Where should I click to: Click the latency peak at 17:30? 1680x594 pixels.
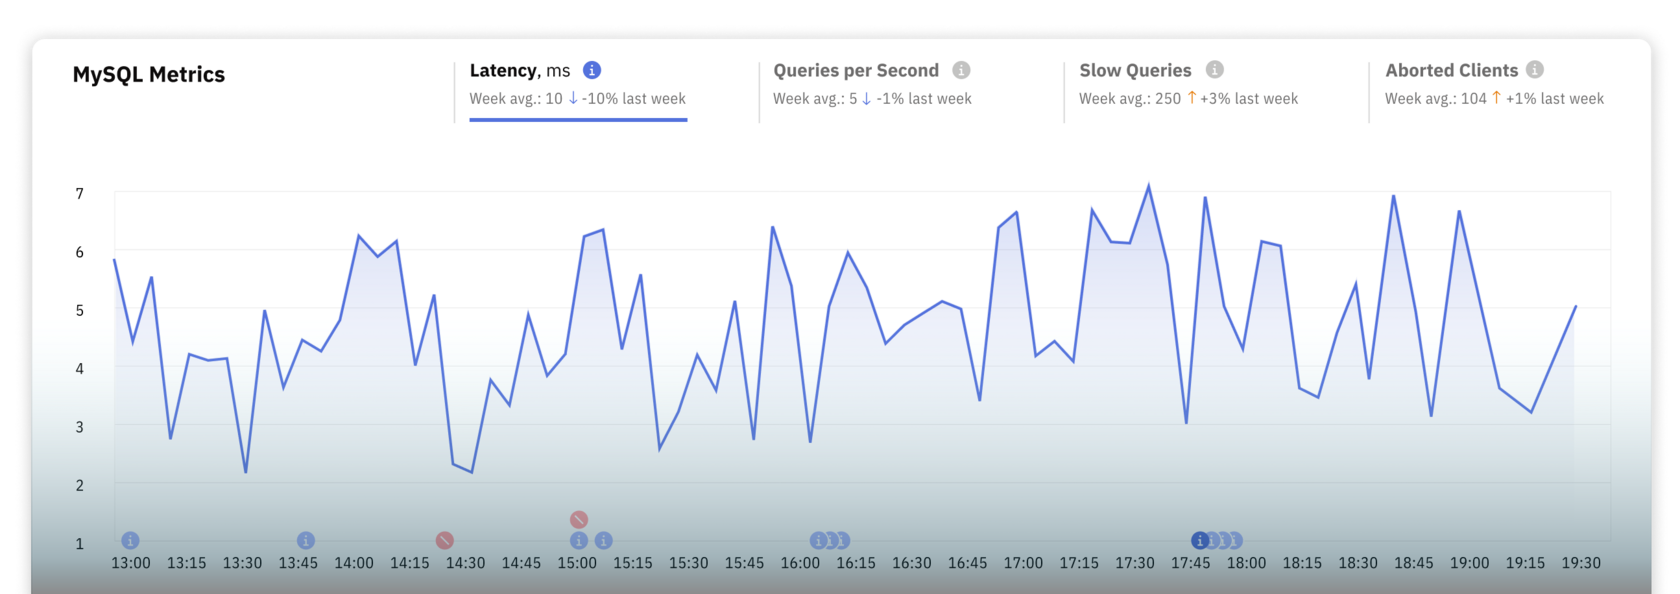click(1148, 186)
